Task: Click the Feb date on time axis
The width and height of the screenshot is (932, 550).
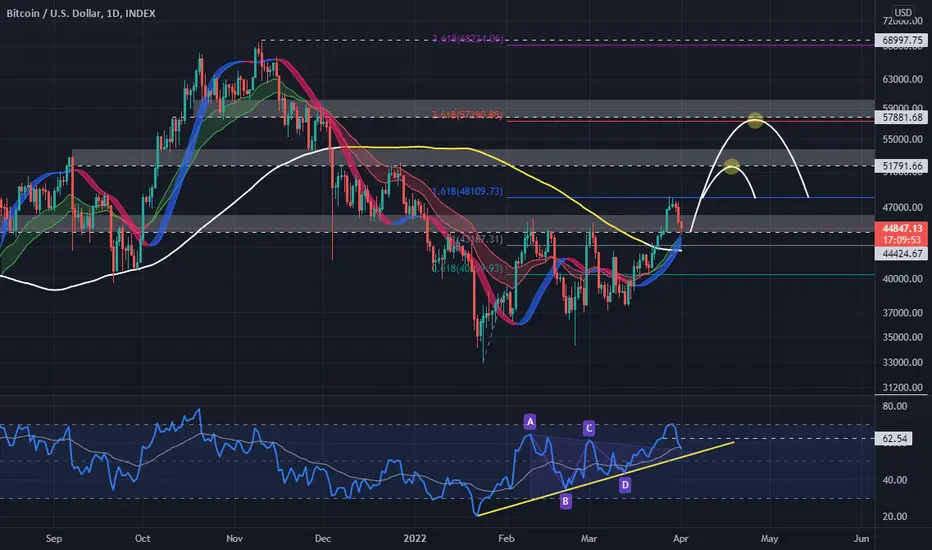Action: (x=506, y=539)
